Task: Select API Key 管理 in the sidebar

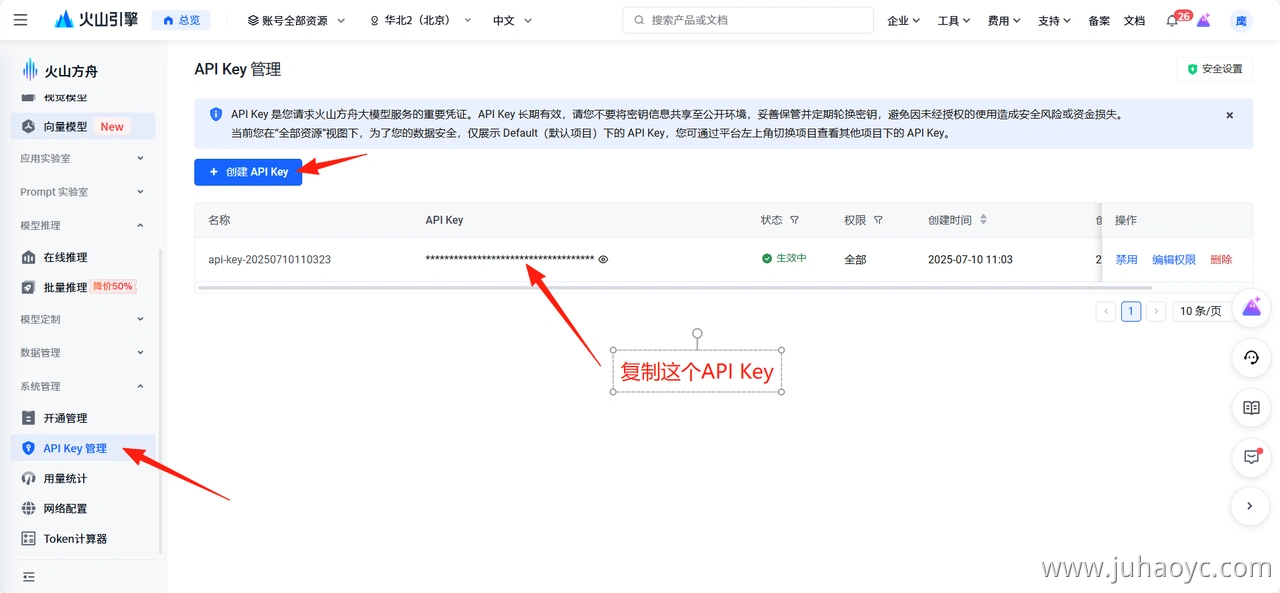Action: 83,448
